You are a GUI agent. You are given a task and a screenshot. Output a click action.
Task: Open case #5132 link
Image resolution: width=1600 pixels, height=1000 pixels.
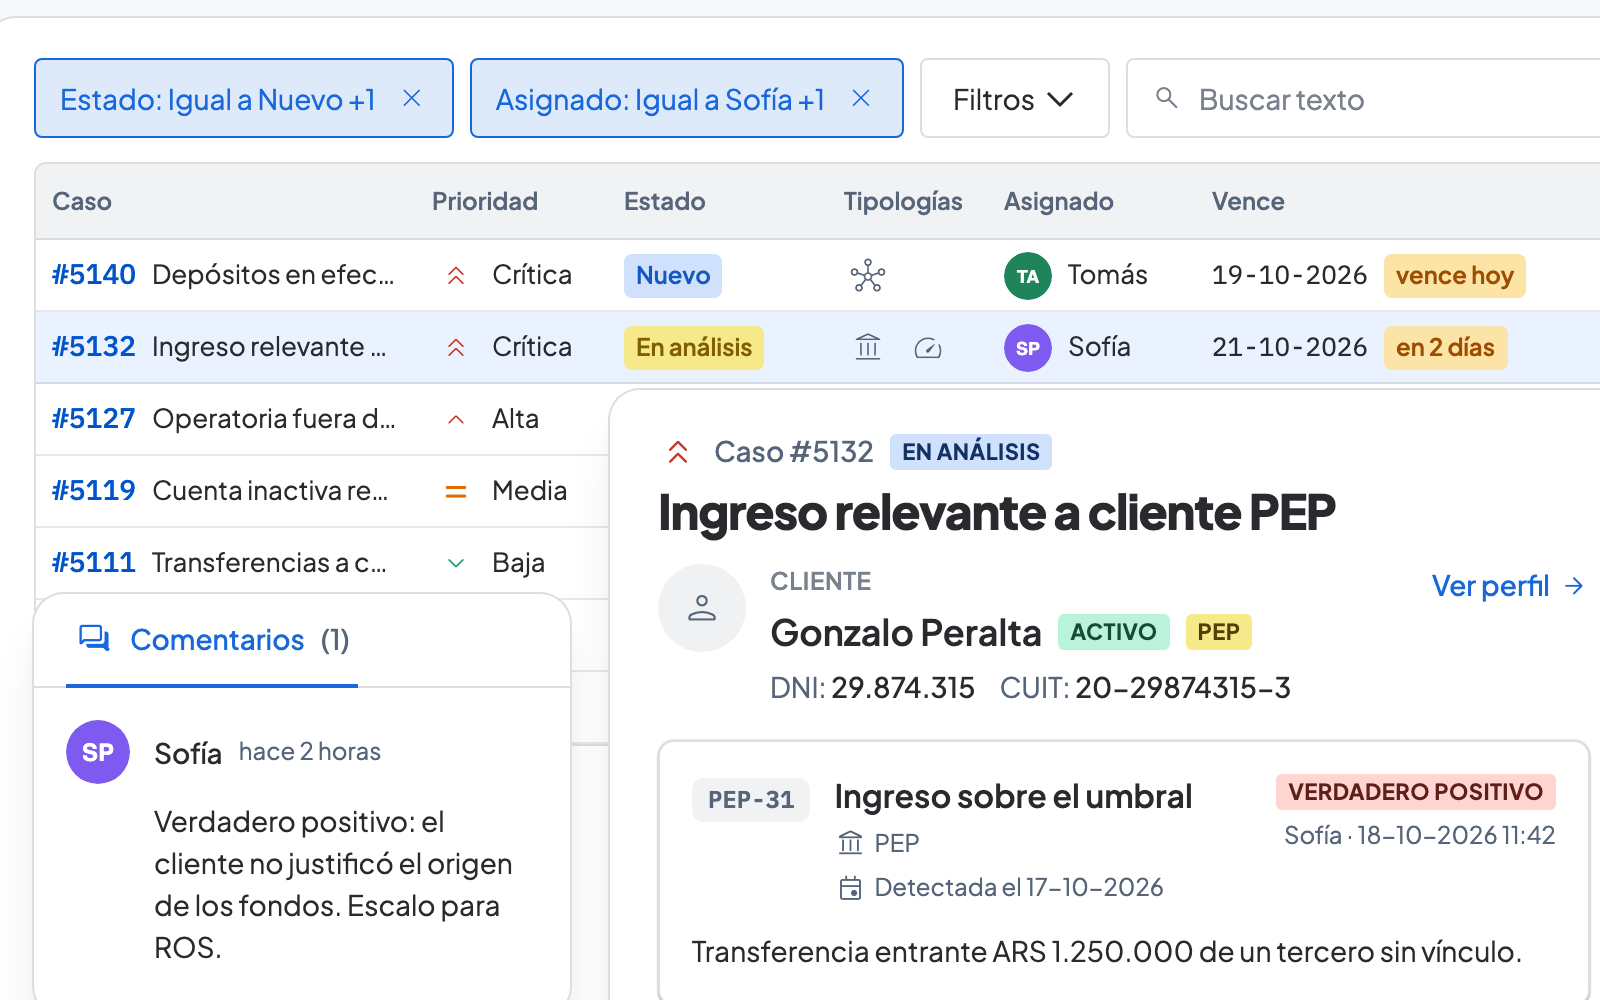click(x=94, y=347)
